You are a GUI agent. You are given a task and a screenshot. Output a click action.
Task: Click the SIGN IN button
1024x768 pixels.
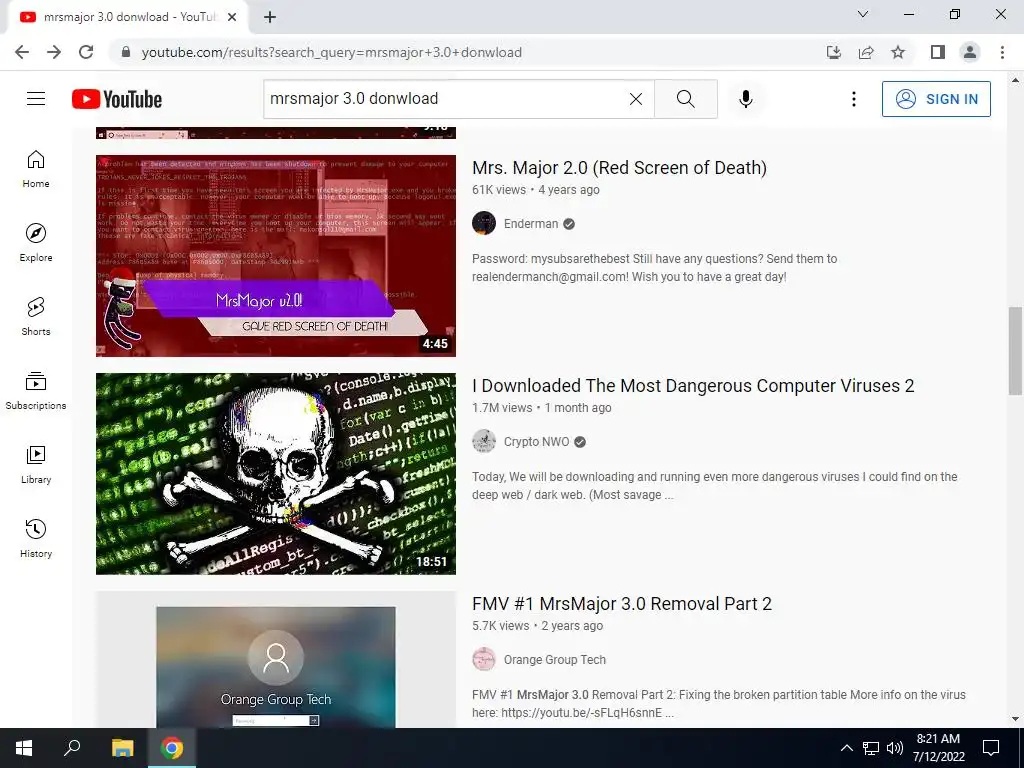pyautogui.click(x=936, y=99)
